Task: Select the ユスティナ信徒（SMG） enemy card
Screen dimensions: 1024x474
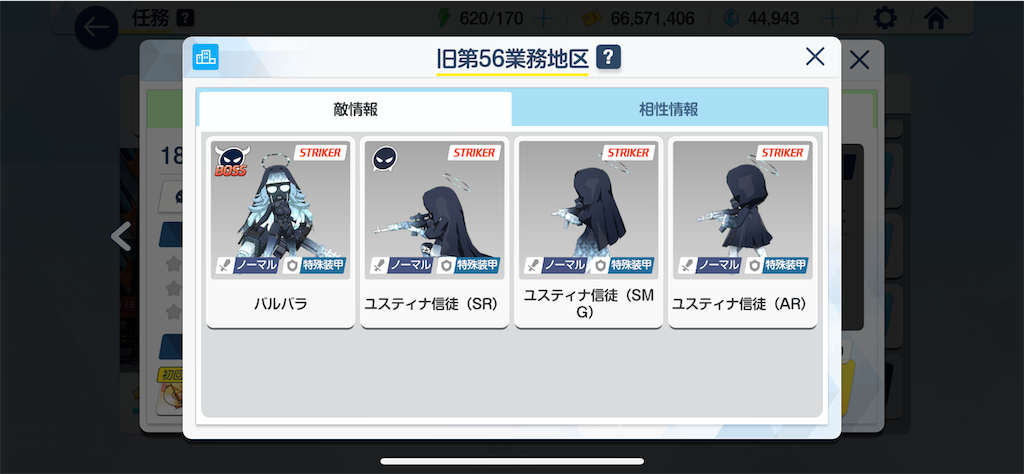Action: [x=588, y=232]
